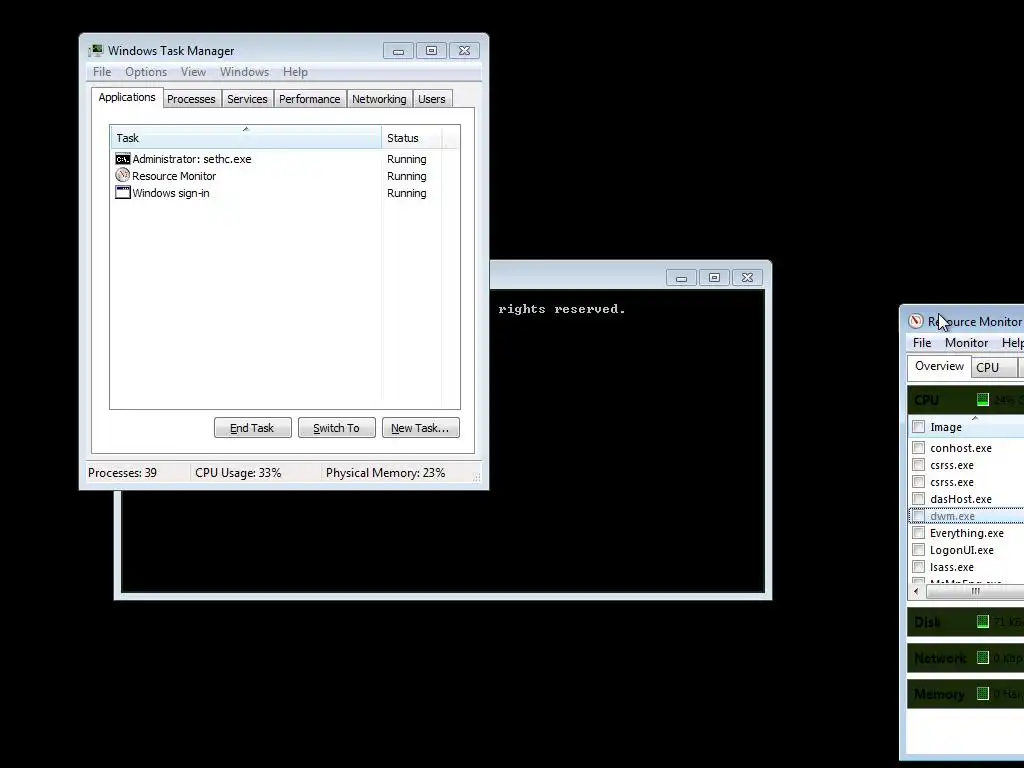Viewport: 1024px width, 768px height.
Task: Click the Physical Memory: 23% status entry
Action: pyautogui.click(x=385, y=473)
